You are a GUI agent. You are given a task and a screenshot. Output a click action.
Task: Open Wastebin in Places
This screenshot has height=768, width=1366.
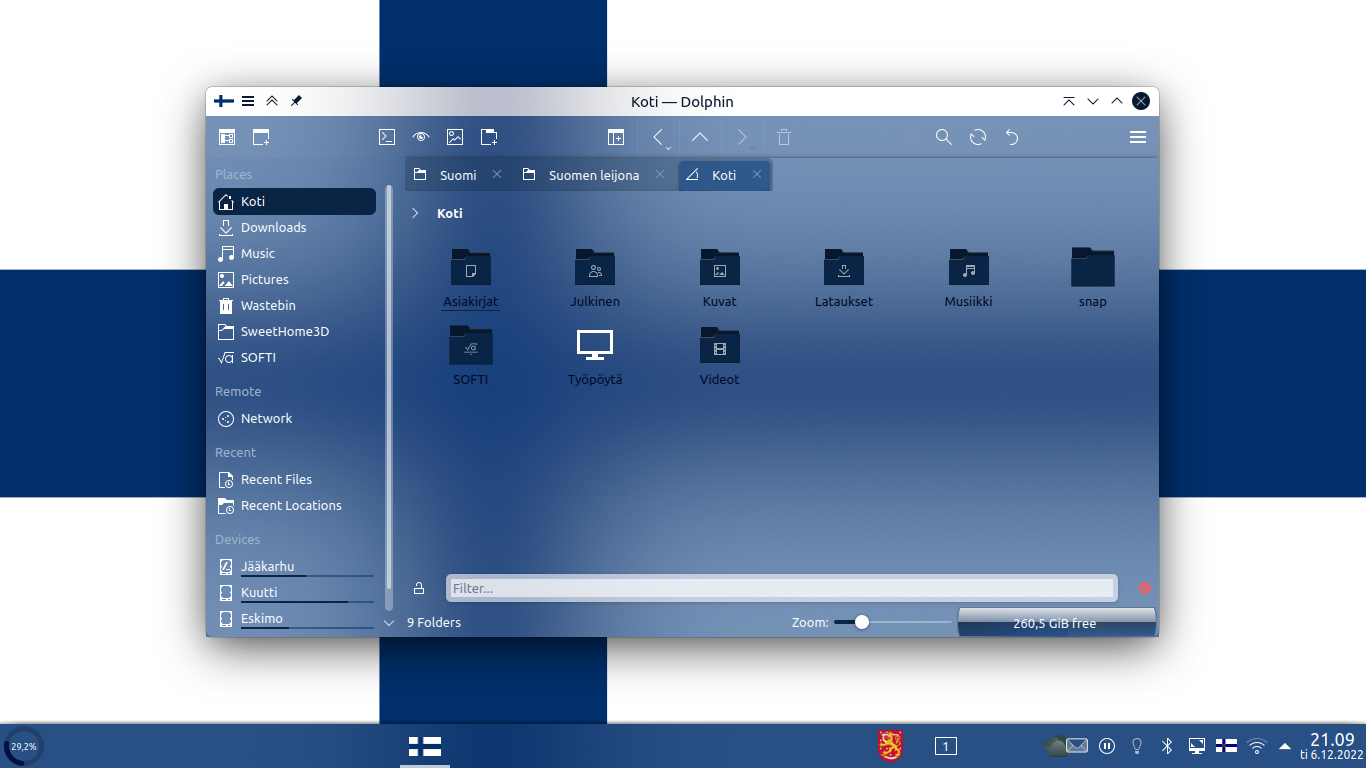pyautogui.click(x=294, y=305)
